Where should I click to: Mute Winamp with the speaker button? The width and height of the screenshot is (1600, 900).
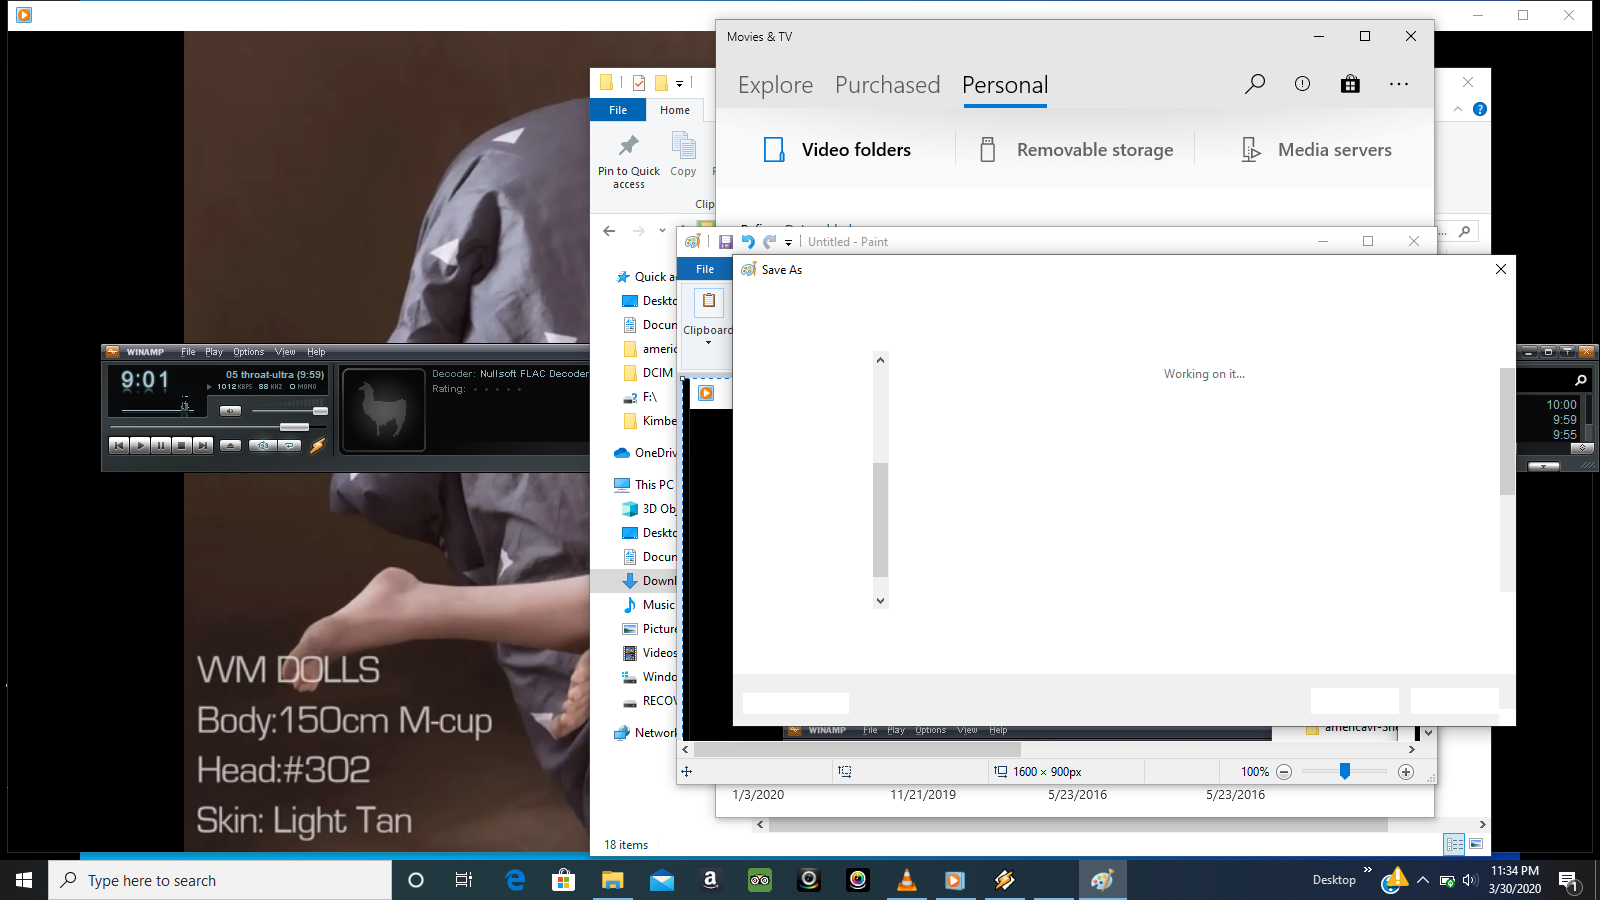230,411
